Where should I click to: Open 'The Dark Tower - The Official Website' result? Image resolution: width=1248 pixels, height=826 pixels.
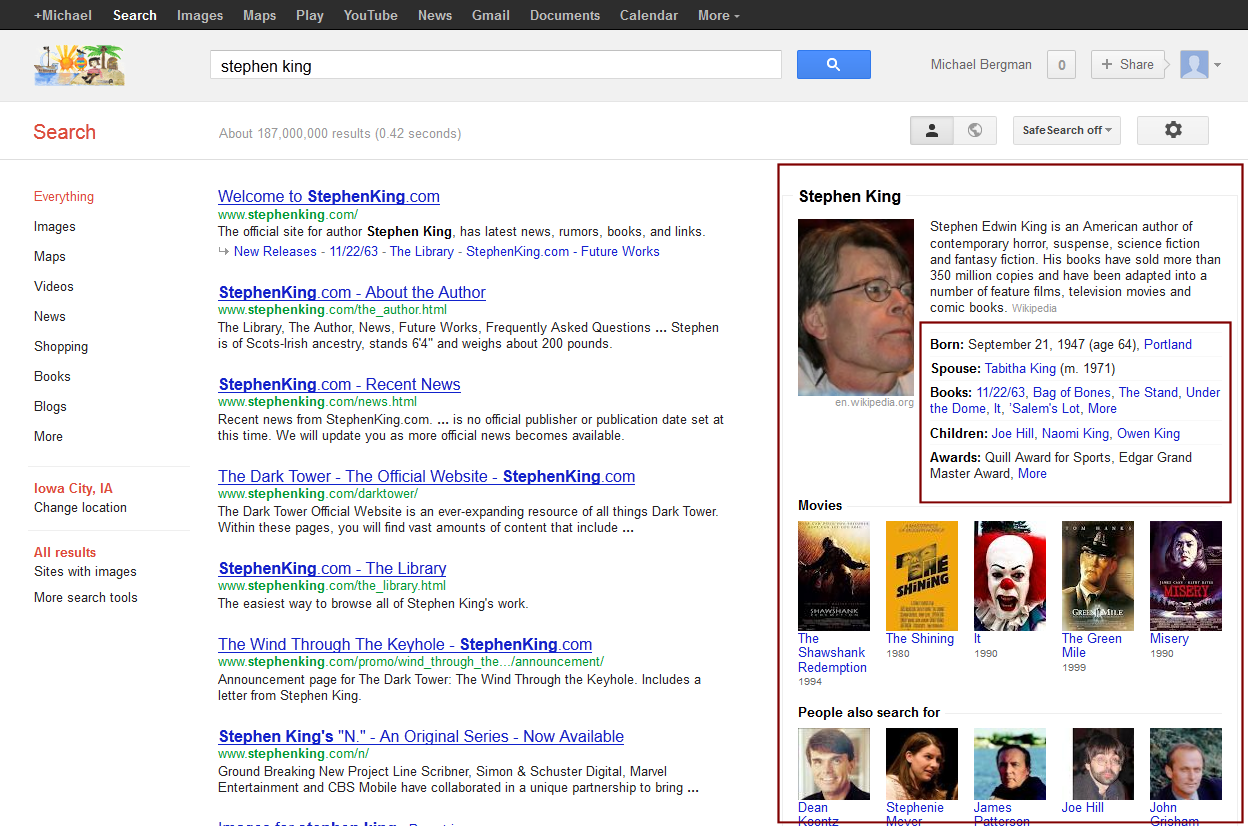tap(427, 477)
